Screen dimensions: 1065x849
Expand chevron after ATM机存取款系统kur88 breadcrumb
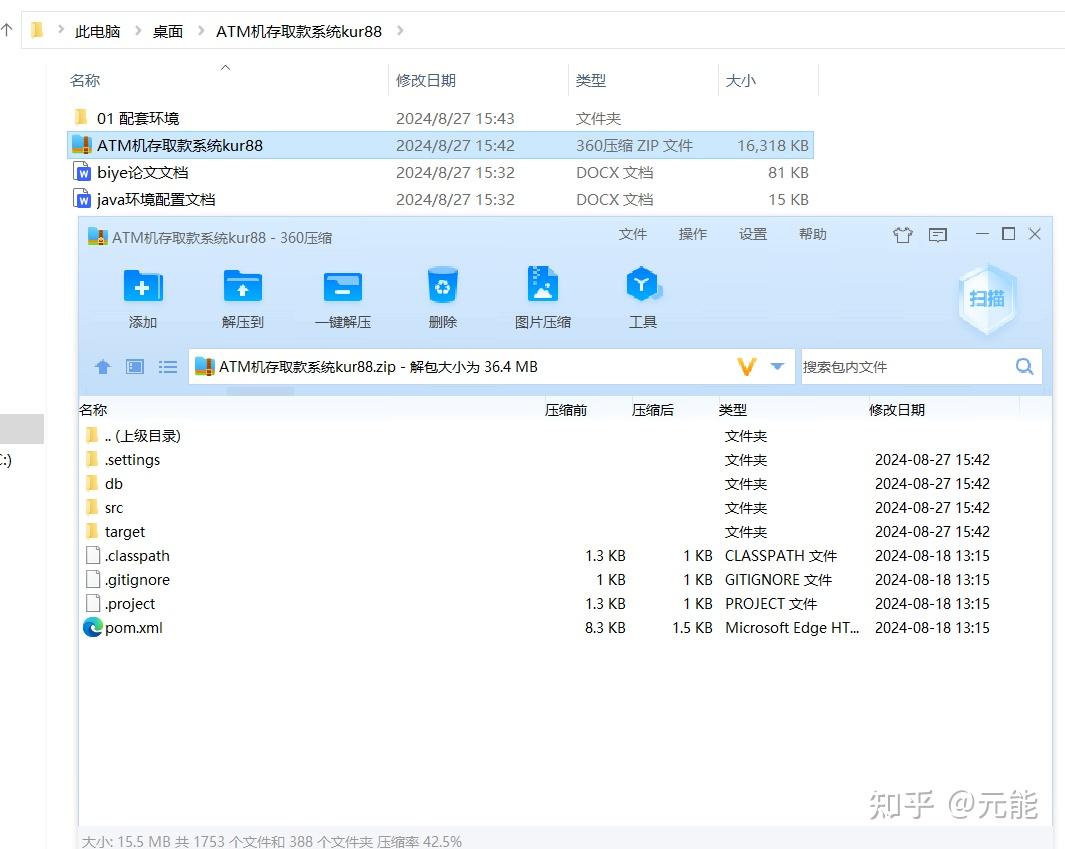[x=400, y=31]
